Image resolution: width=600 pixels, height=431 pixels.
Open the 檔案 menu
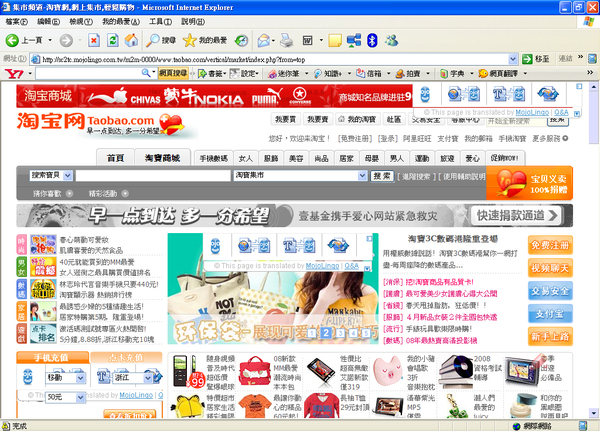[16, 22]
